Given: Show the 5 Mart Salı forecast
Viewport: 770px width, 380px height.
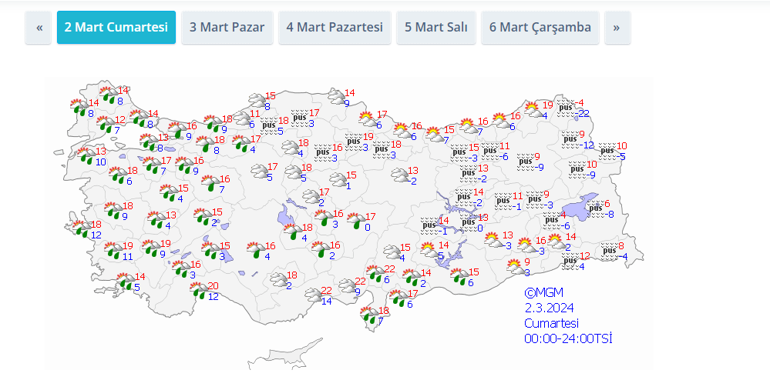Looking at the screenshot, I should click(x=436, y=27).
